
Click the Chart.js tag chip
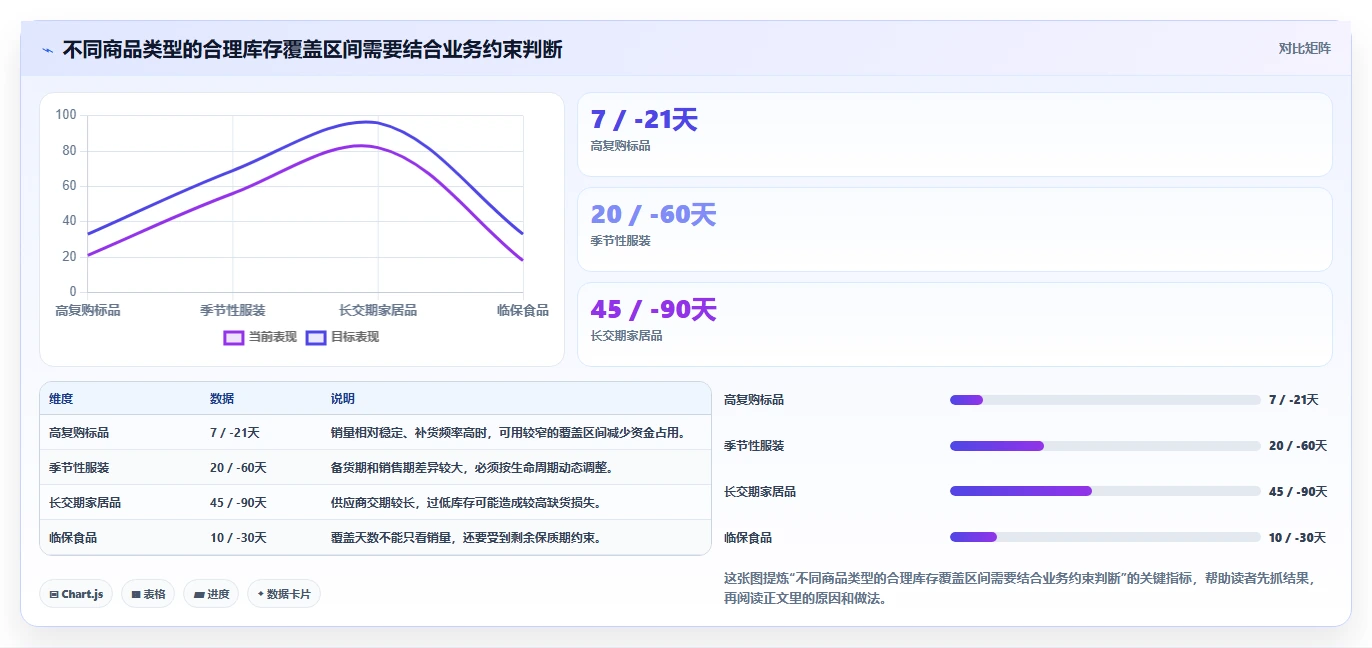pyautogui.click(x=76, y=594)
